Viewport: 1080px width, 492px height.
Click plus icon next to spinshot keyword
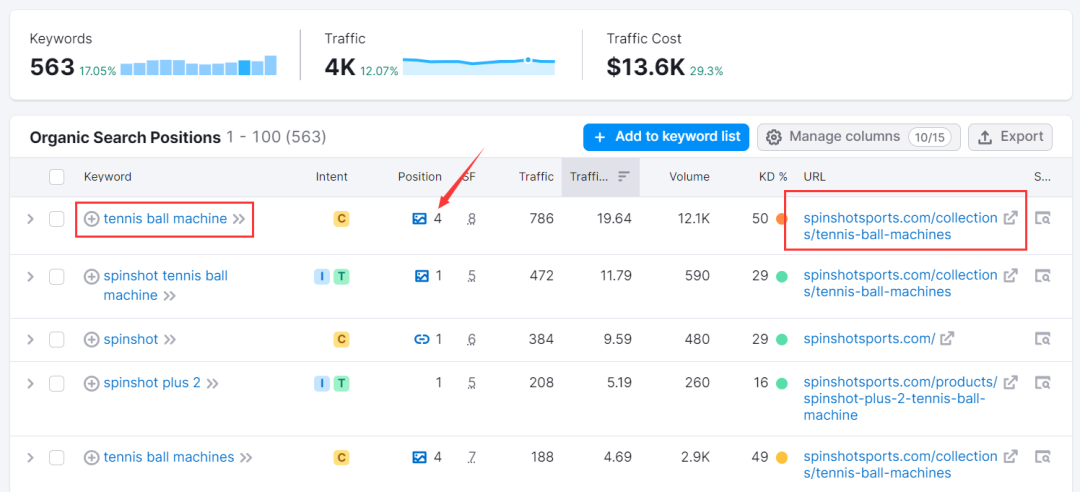[x=91, y=340]
